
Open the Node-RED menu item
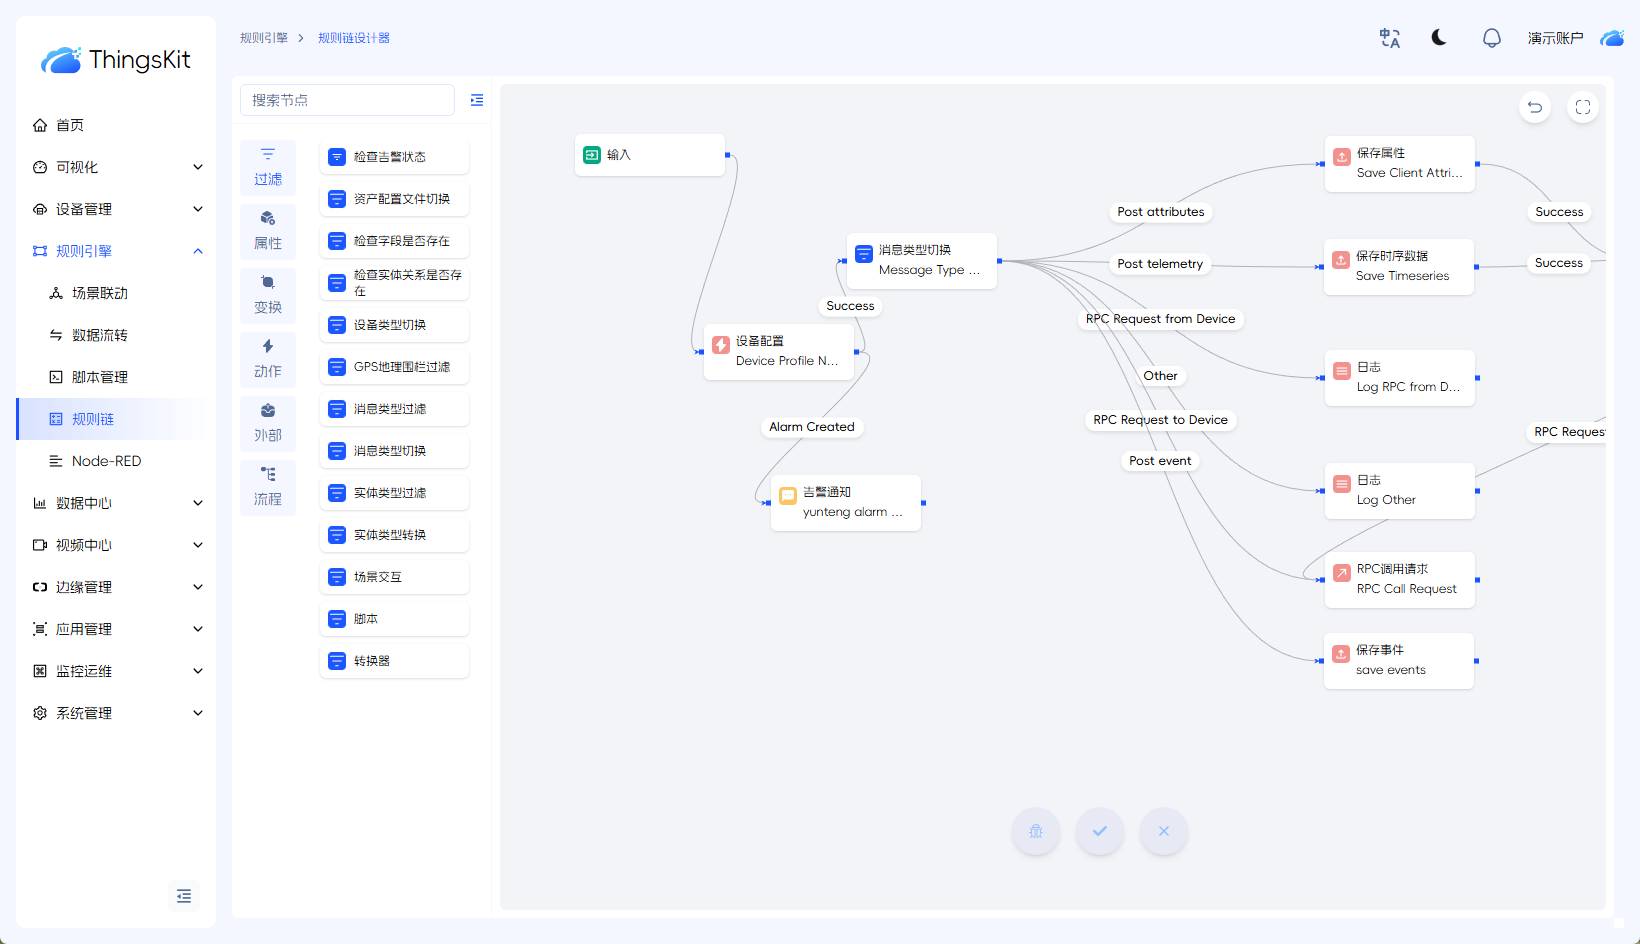106,461
